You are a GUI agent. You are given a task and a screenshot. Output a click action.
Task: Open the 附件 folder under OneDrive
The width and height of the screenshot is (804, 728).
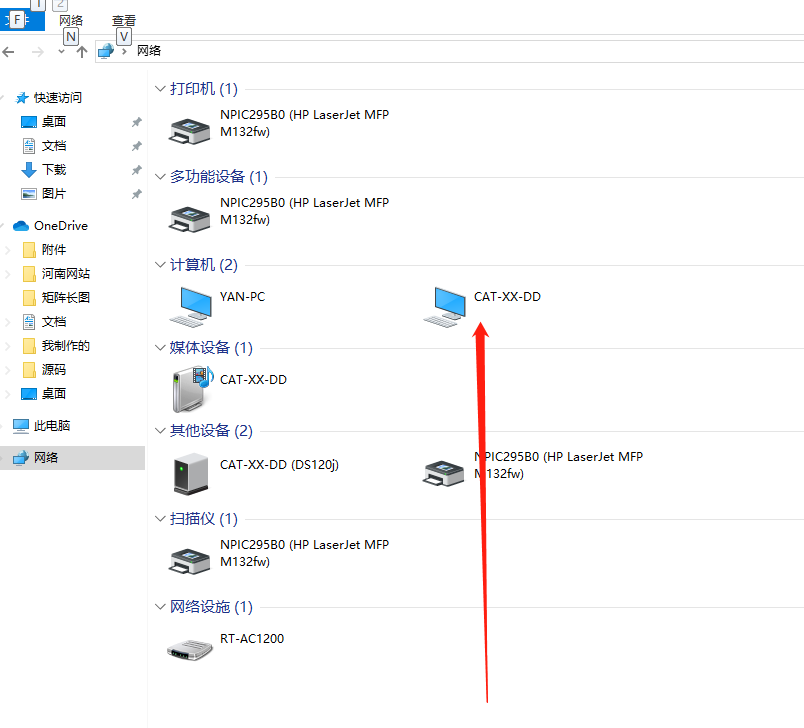pyautogui.click(x=53, y=250)
